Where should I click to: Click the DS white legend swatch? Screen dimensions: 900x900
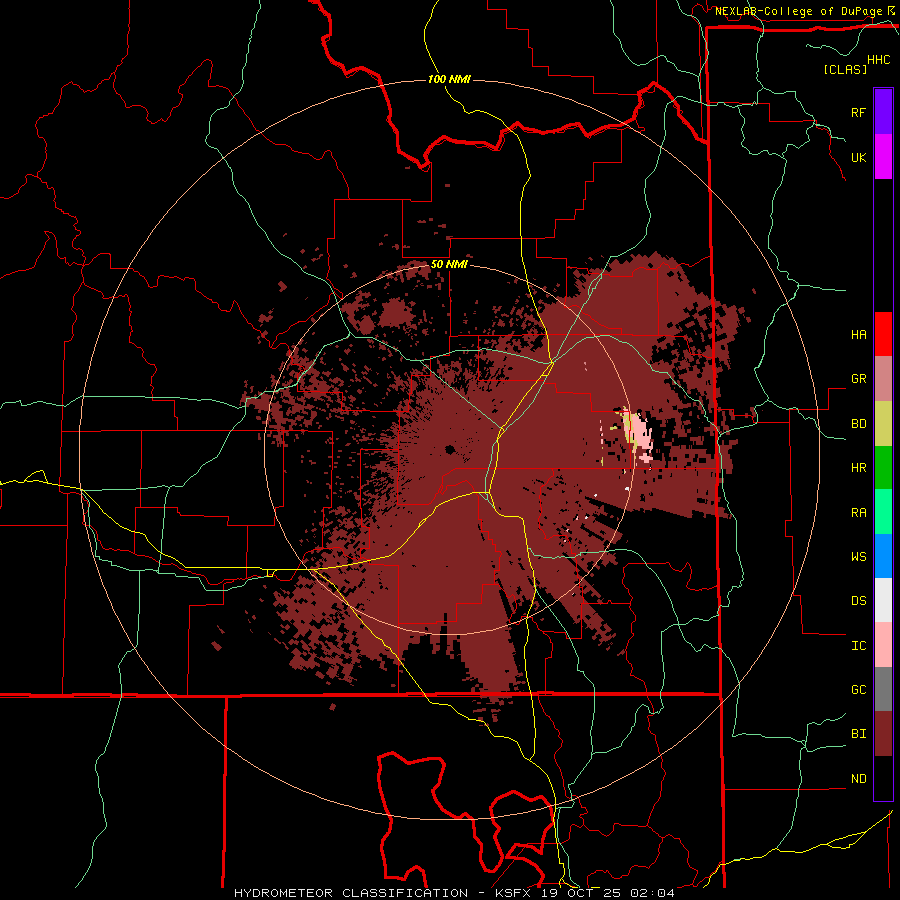tap(883, 600)
